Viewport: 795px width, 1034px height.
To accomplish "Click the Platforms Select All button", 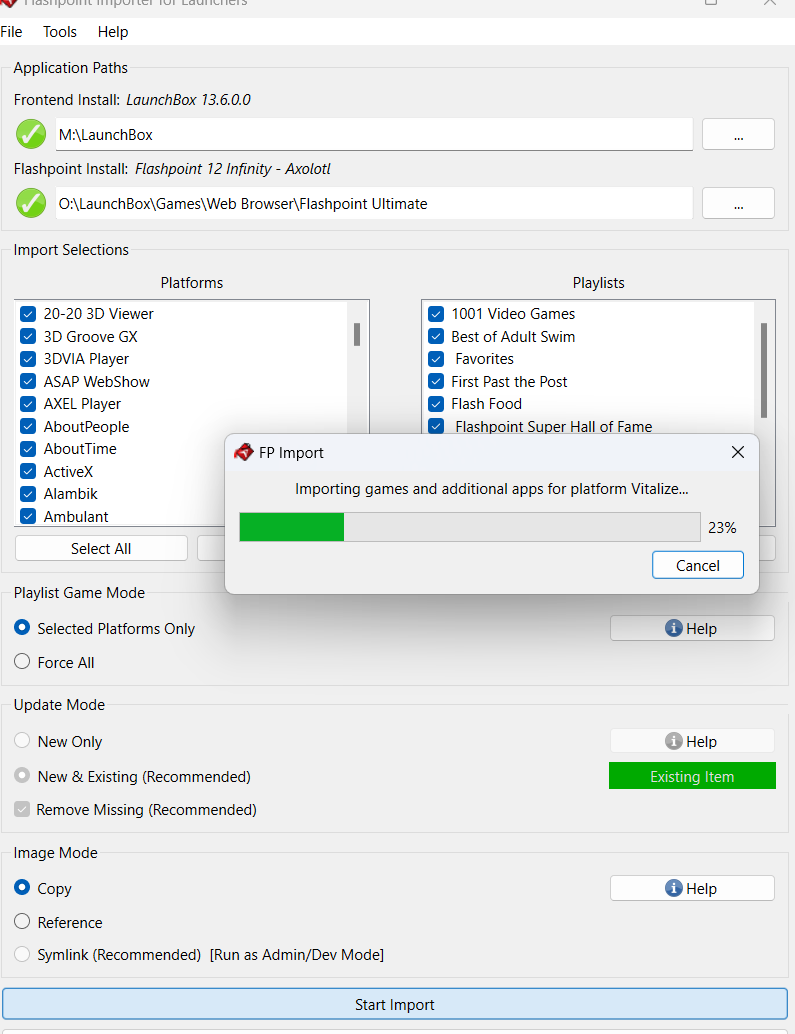I will (101, 548).
